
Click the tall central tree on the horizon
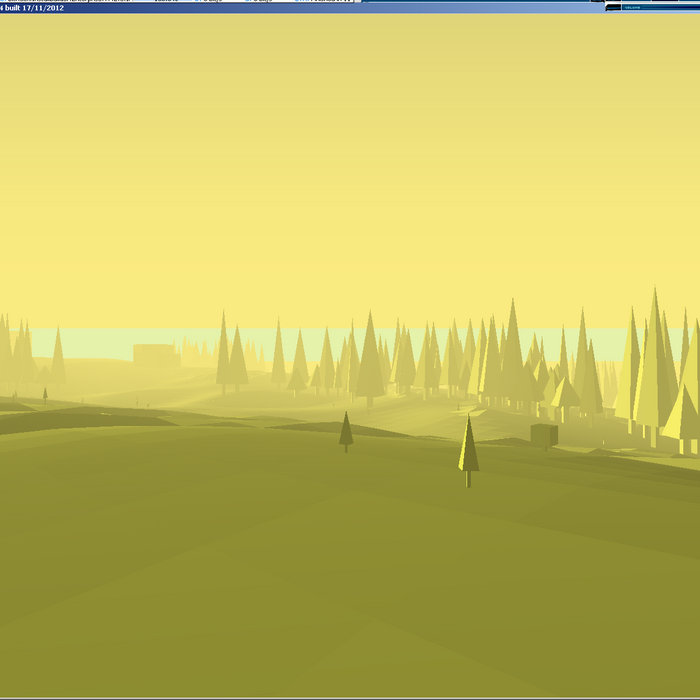[370, 360]
